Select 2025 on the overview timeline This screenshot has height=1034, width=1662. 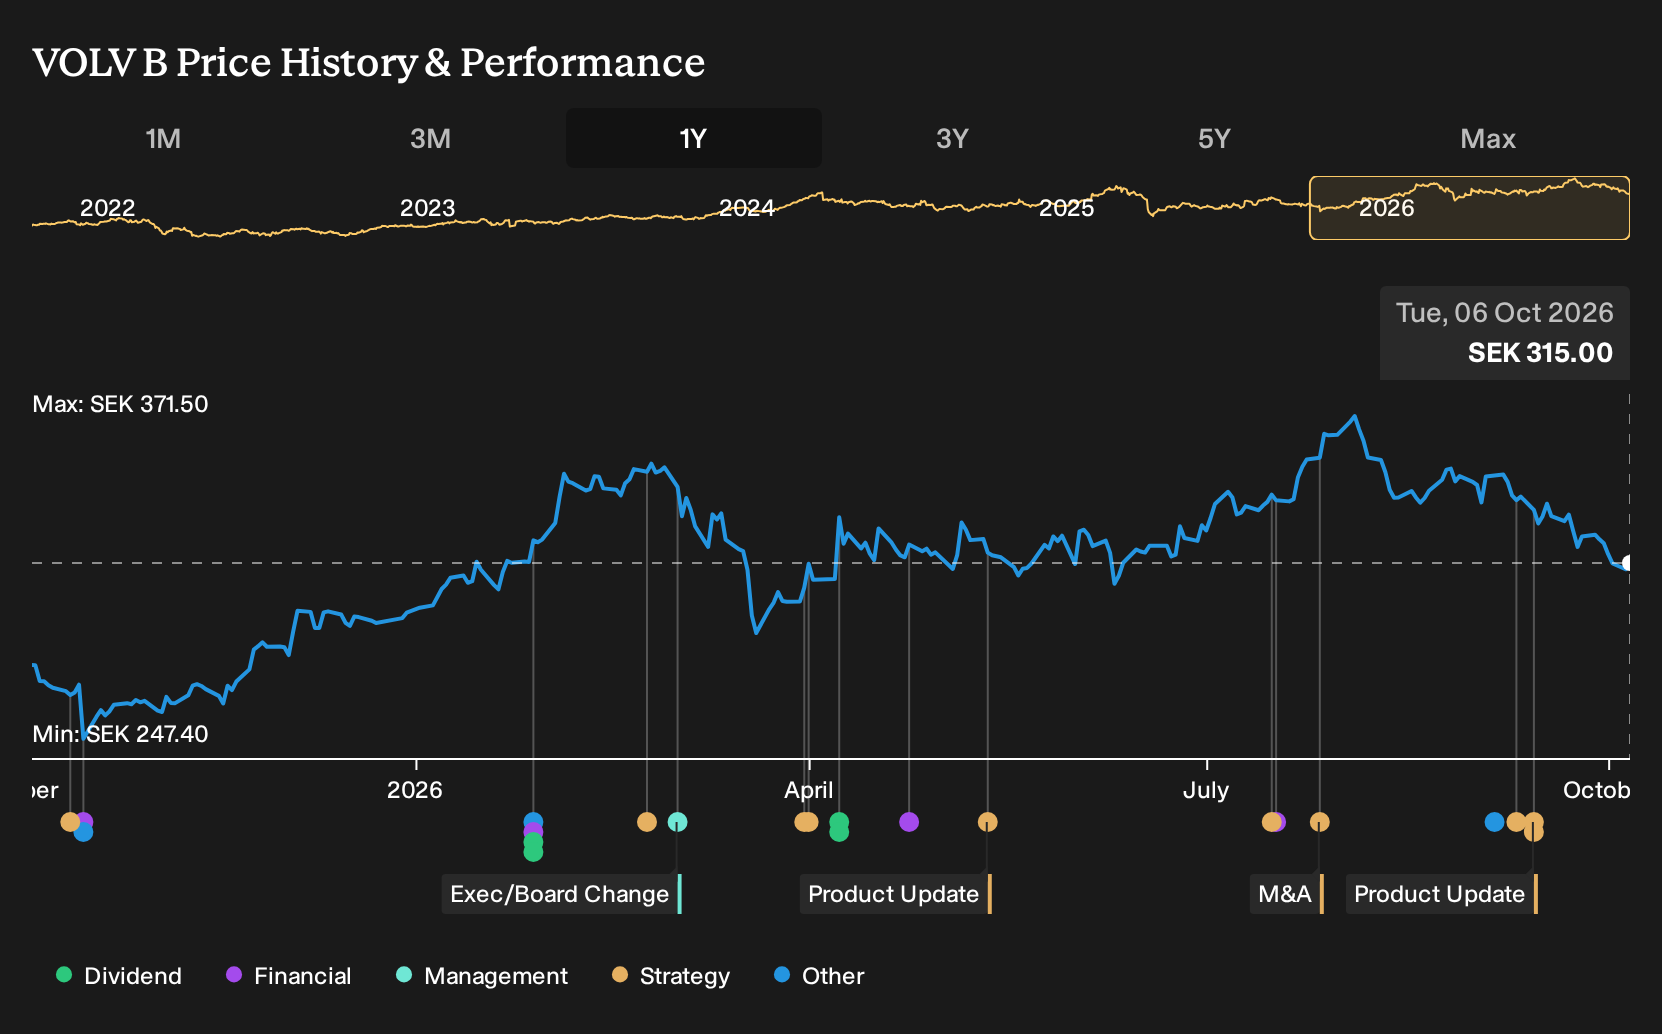click(1066, 208)
